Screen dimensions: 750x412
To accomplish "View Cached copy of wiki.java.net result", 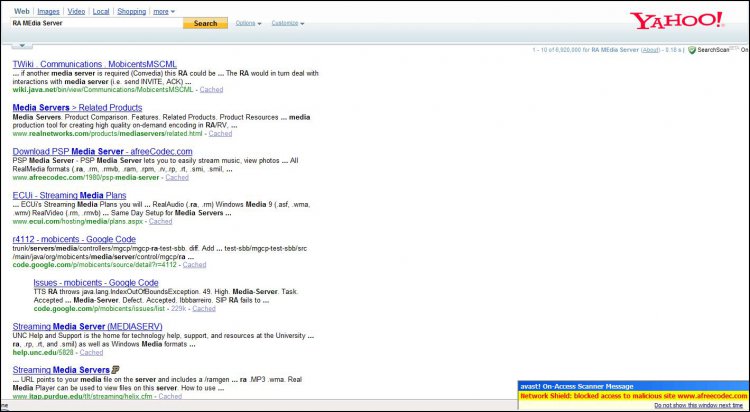I will [211, 89].
